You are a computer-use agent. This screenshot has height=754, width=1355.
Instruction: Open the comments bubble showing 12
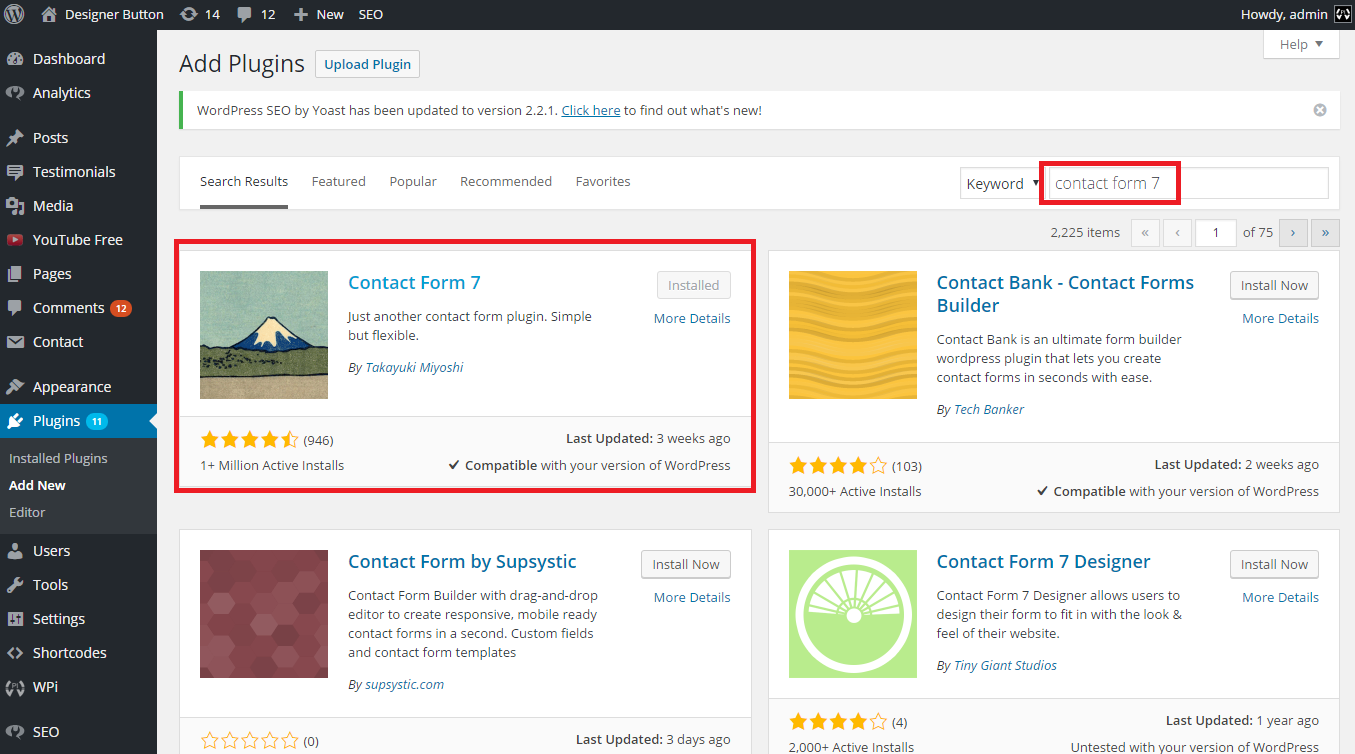(x=245, y=14)
